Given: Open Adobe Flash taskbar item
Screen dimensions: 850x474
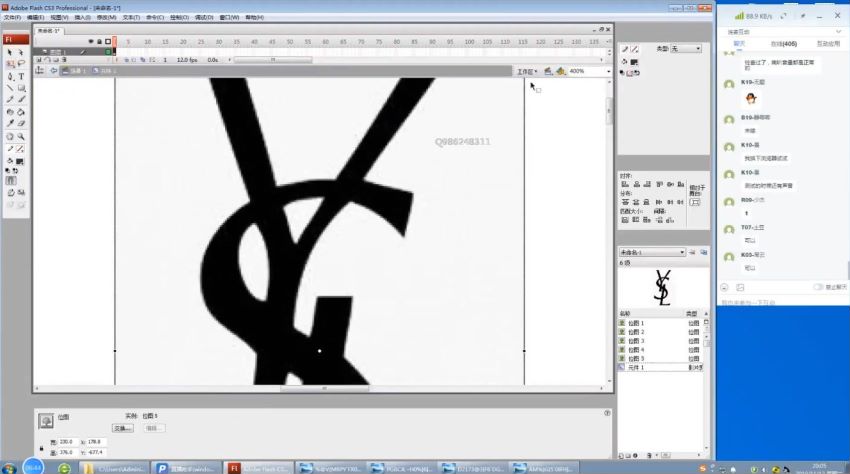Looking at the screenshot, I should 259,468.
